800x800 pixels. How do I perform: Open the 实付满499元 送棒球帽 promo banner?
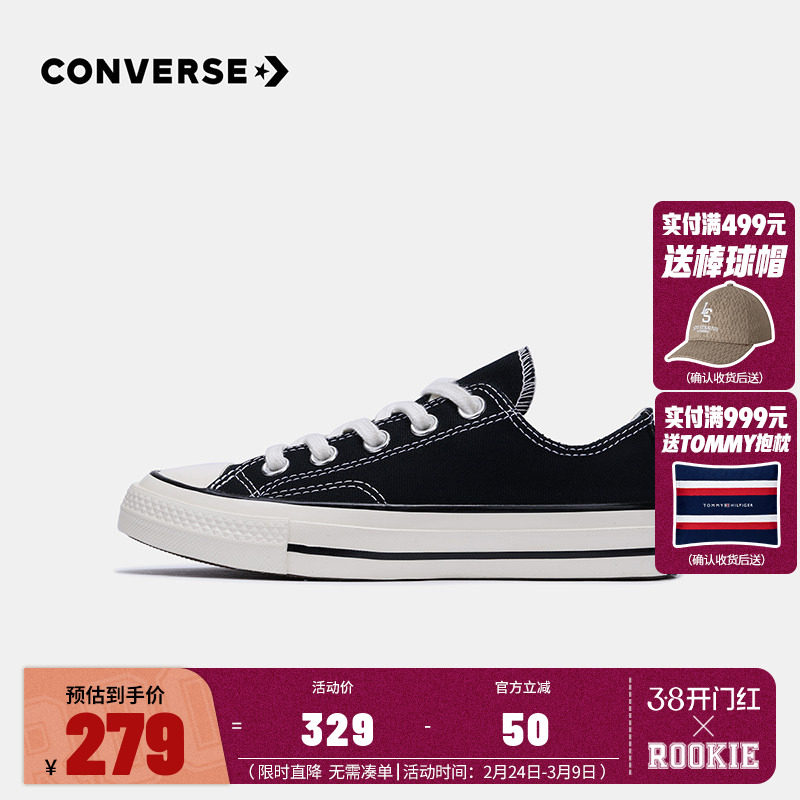[723, 295]
